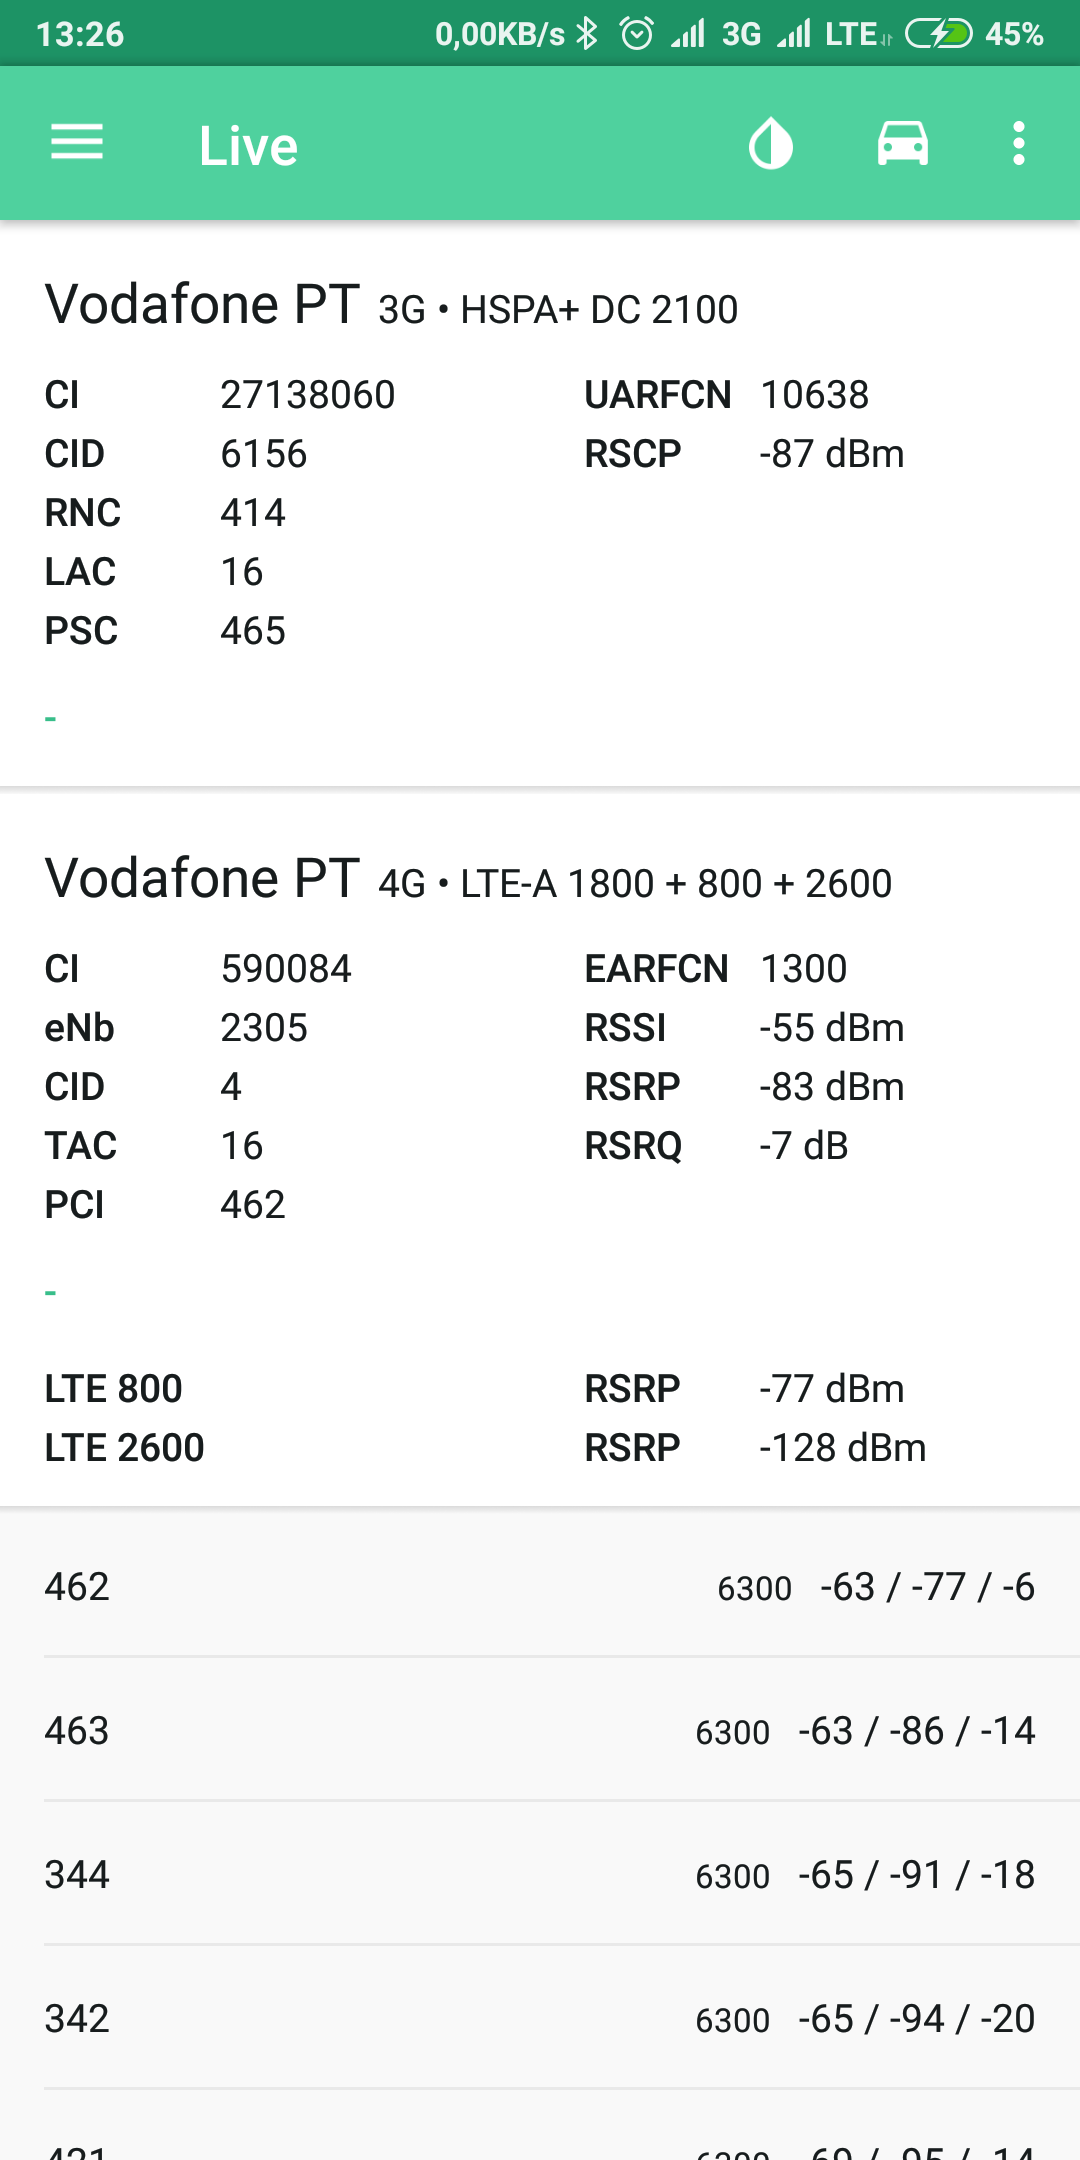The height and width of the screenshot is (2160, 1080).
Task: Expand the dash under the 3G card
Action: [51, 718]
